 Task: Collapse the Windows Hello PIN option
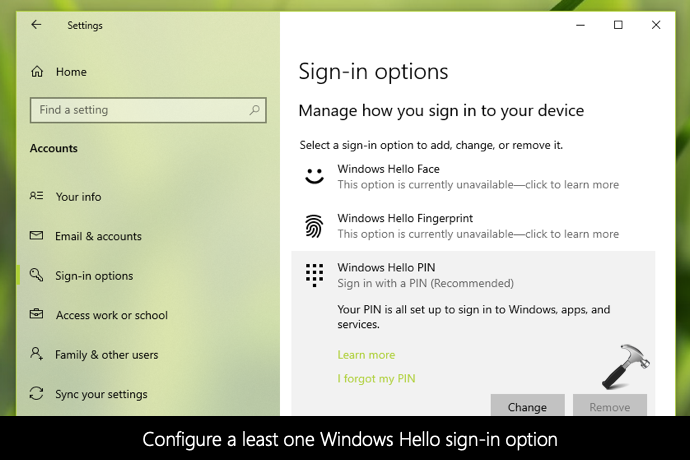pos(473,275)
